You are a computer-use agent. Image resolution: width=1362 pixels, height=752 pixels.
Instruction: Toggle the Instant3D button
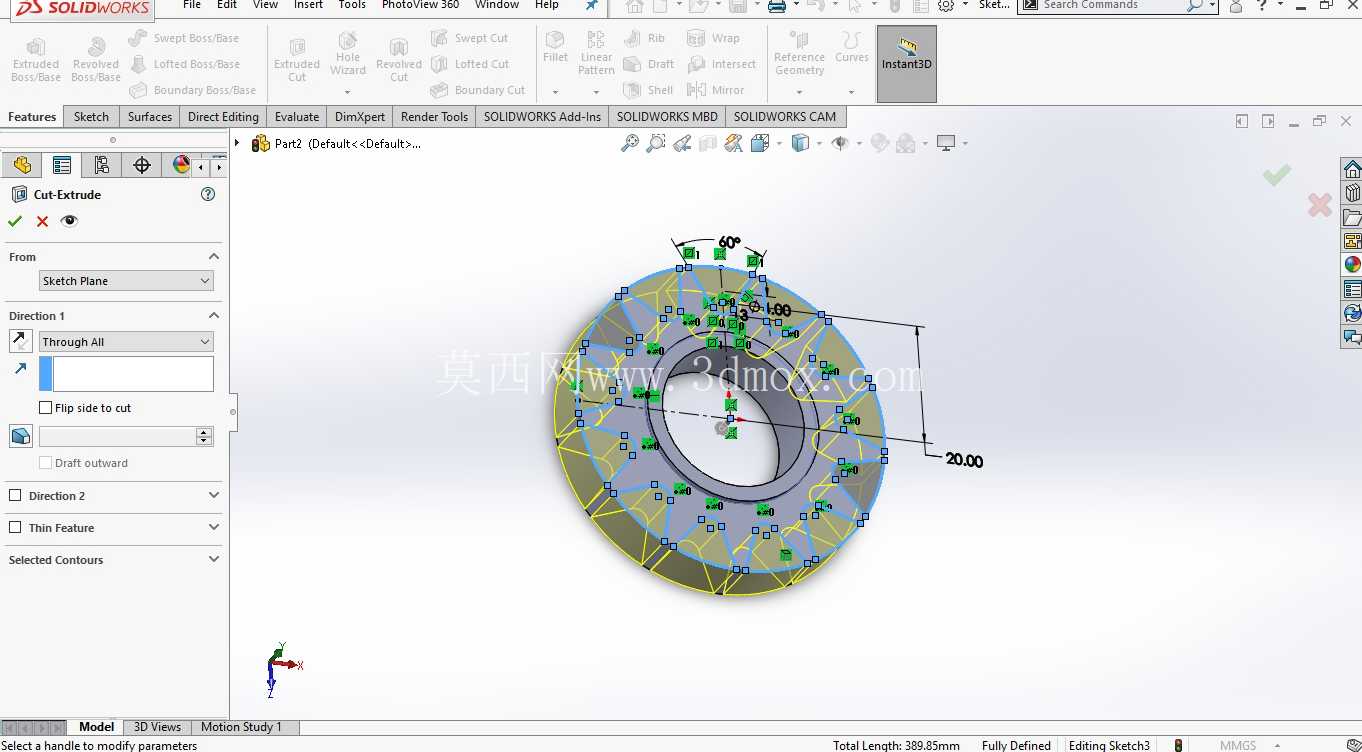(907, 64)
